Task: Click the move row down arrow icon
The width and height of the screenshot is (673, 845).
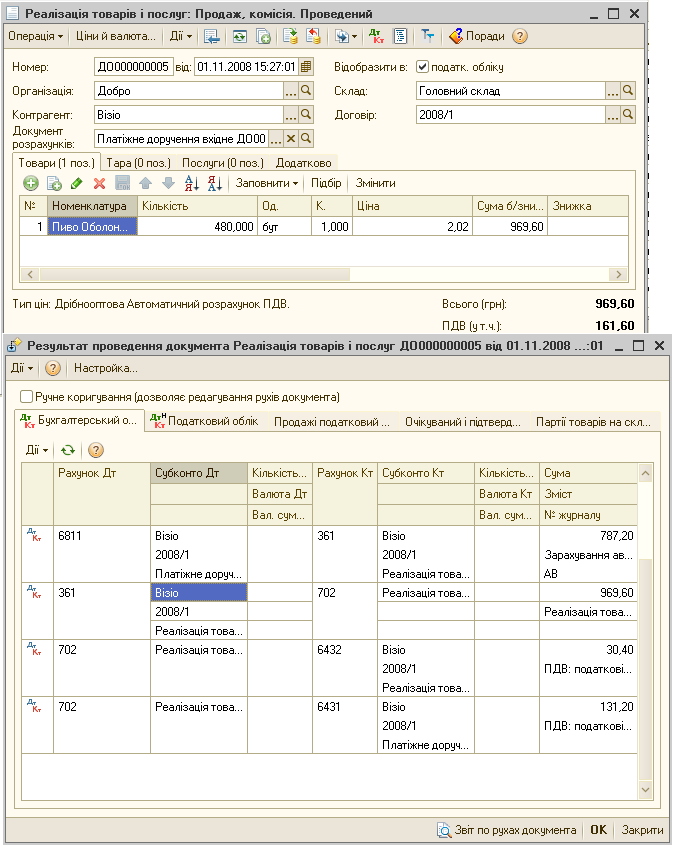Action: pos(169,183)
